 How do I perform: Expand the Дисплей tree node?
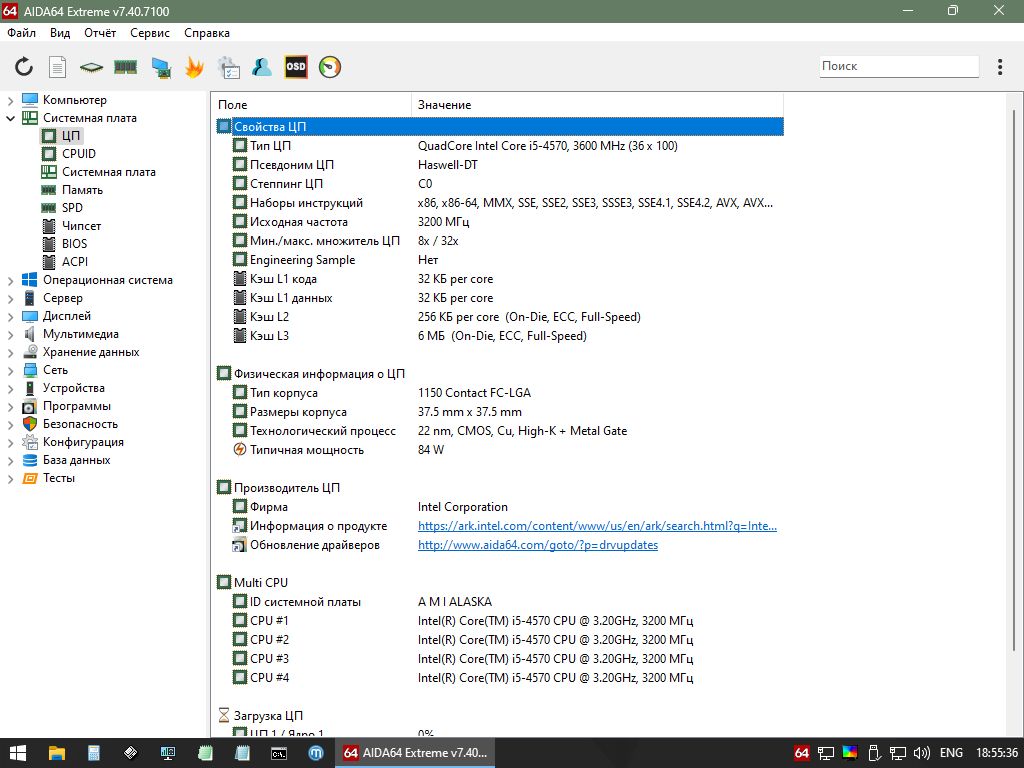[x=10, y=317]
